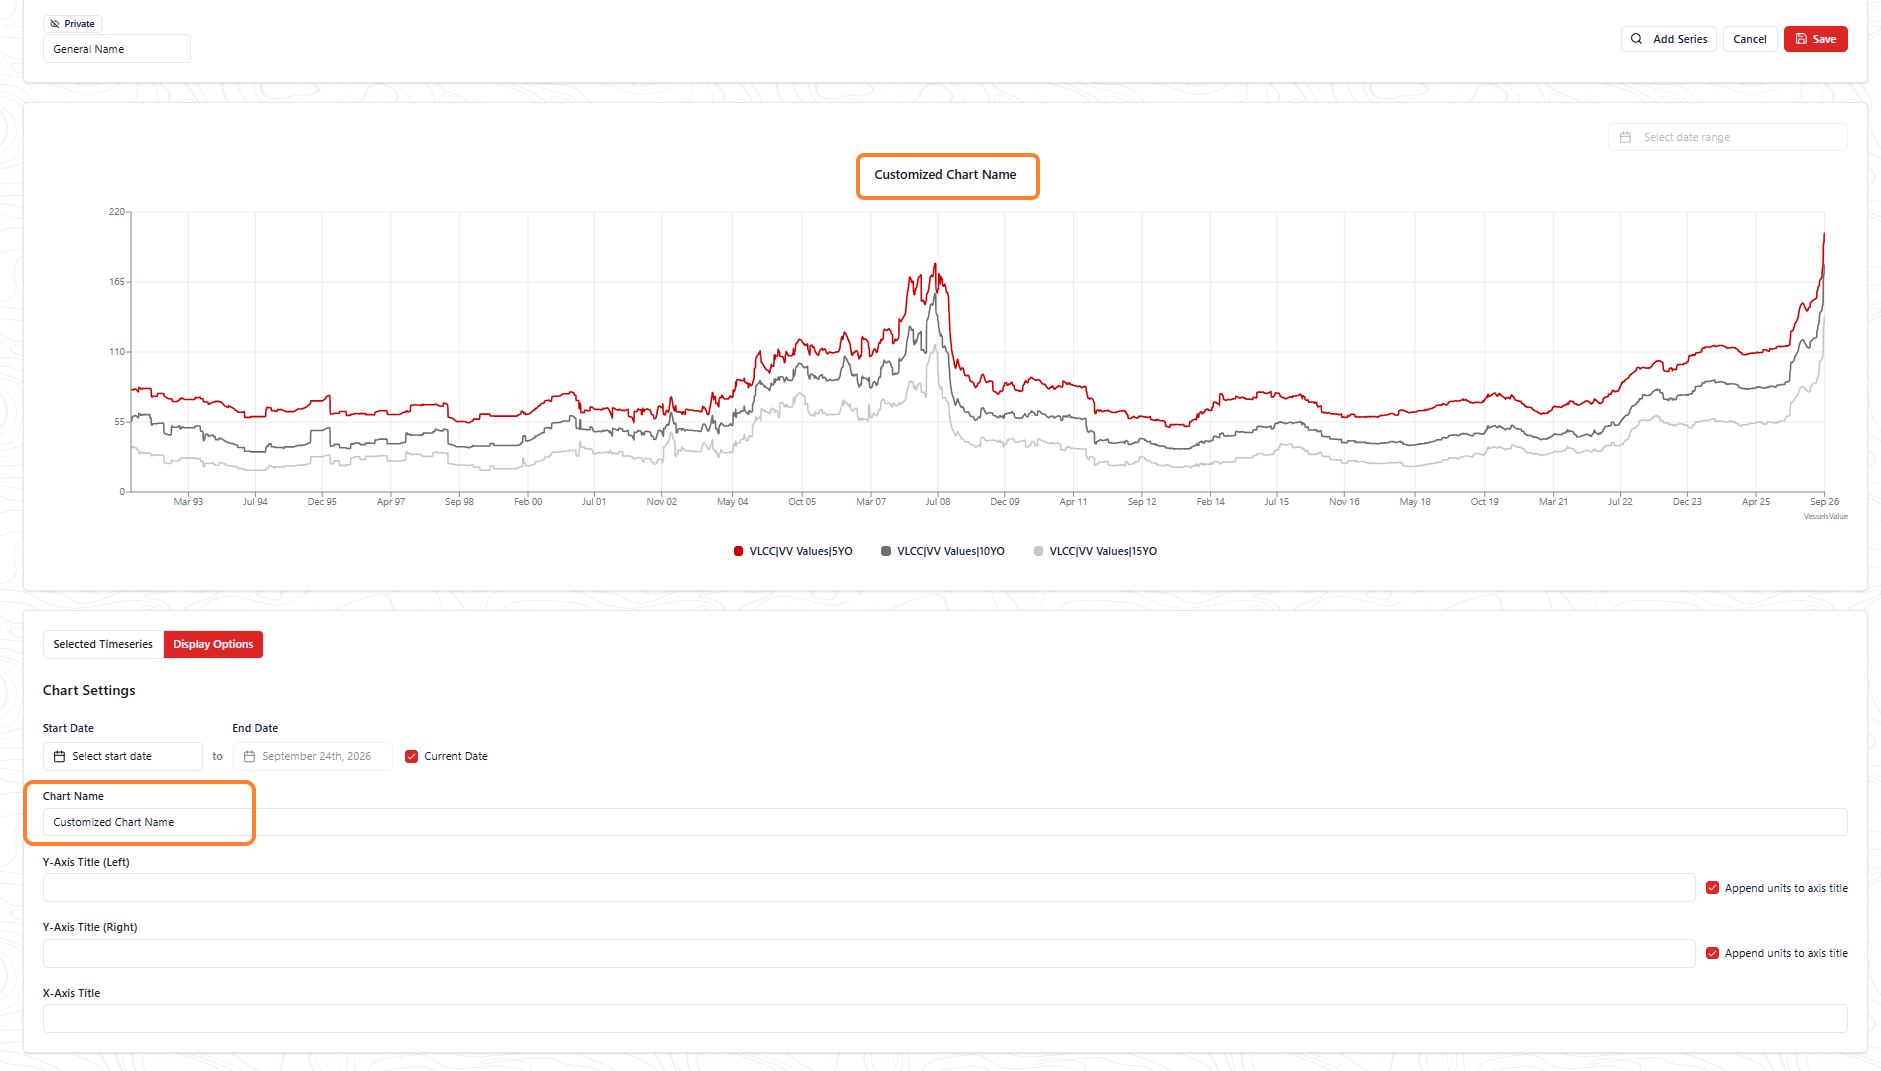The width and height of the screenshot is (1881, 1071).
Task: Click calendar icon in End Date field
Action: (x=249, y=756)
